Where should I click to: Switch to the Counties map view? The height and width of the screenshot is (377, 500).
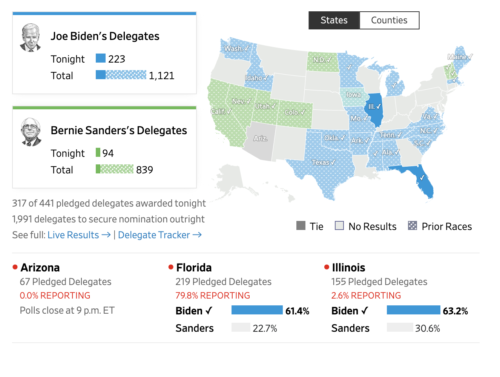389,20
